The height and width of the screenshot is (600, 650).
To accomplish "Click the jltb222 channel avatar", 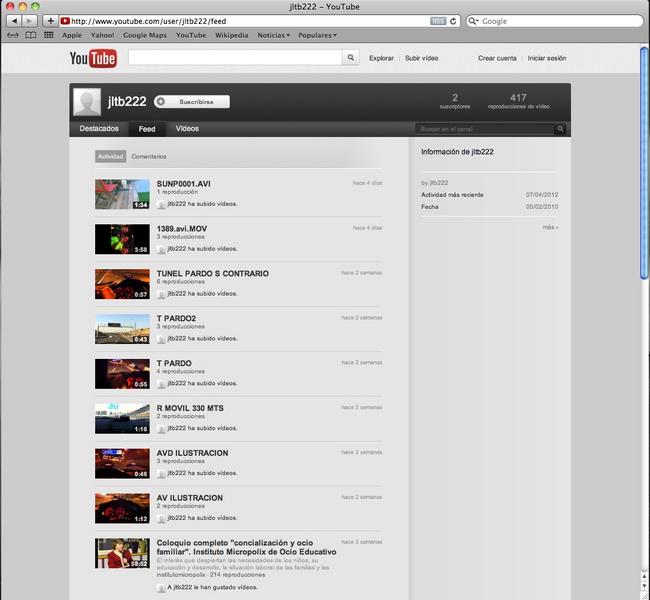I will point(88,102).
